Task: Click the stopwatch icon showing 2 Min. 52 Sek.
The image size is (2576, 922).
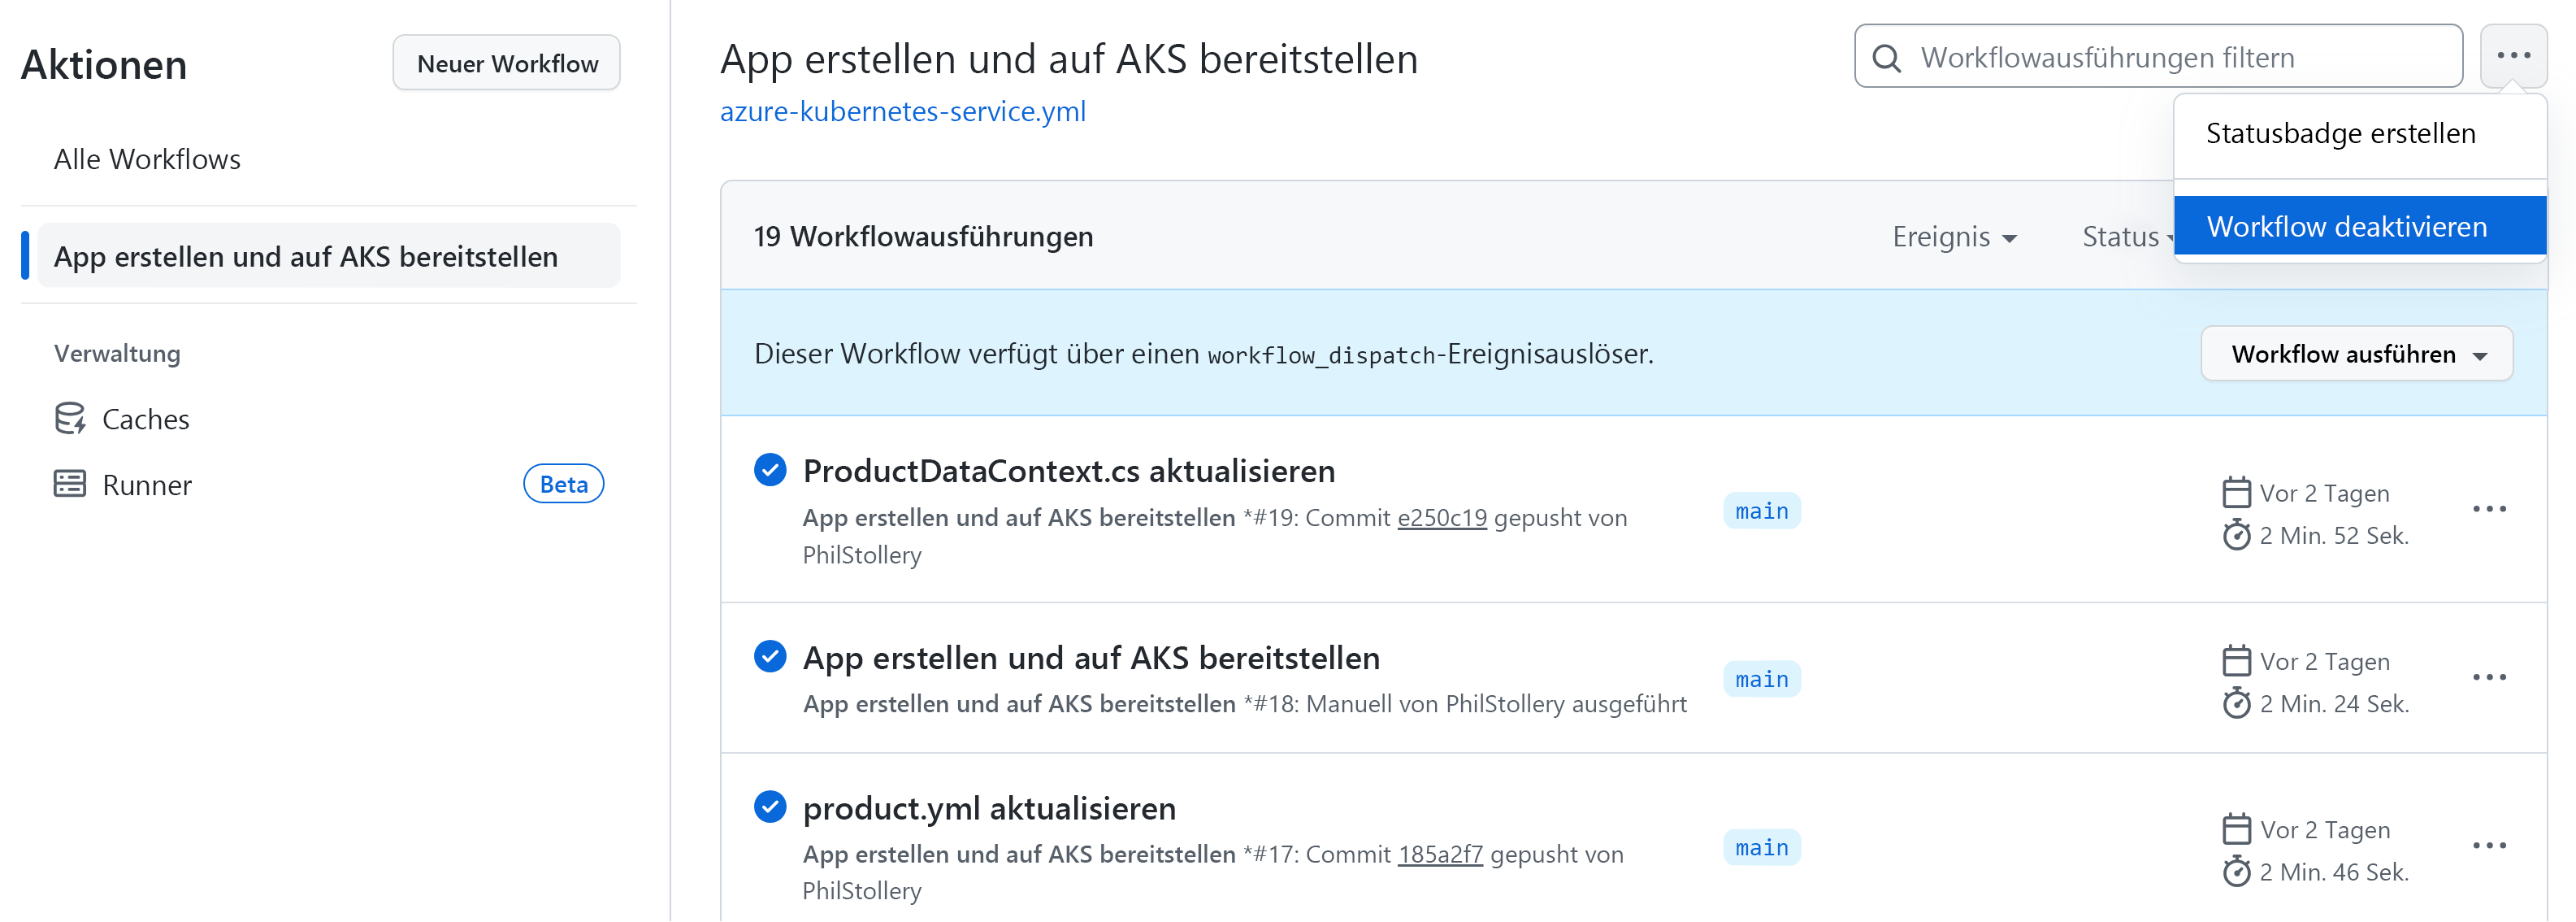Action: click(2237, 535)
